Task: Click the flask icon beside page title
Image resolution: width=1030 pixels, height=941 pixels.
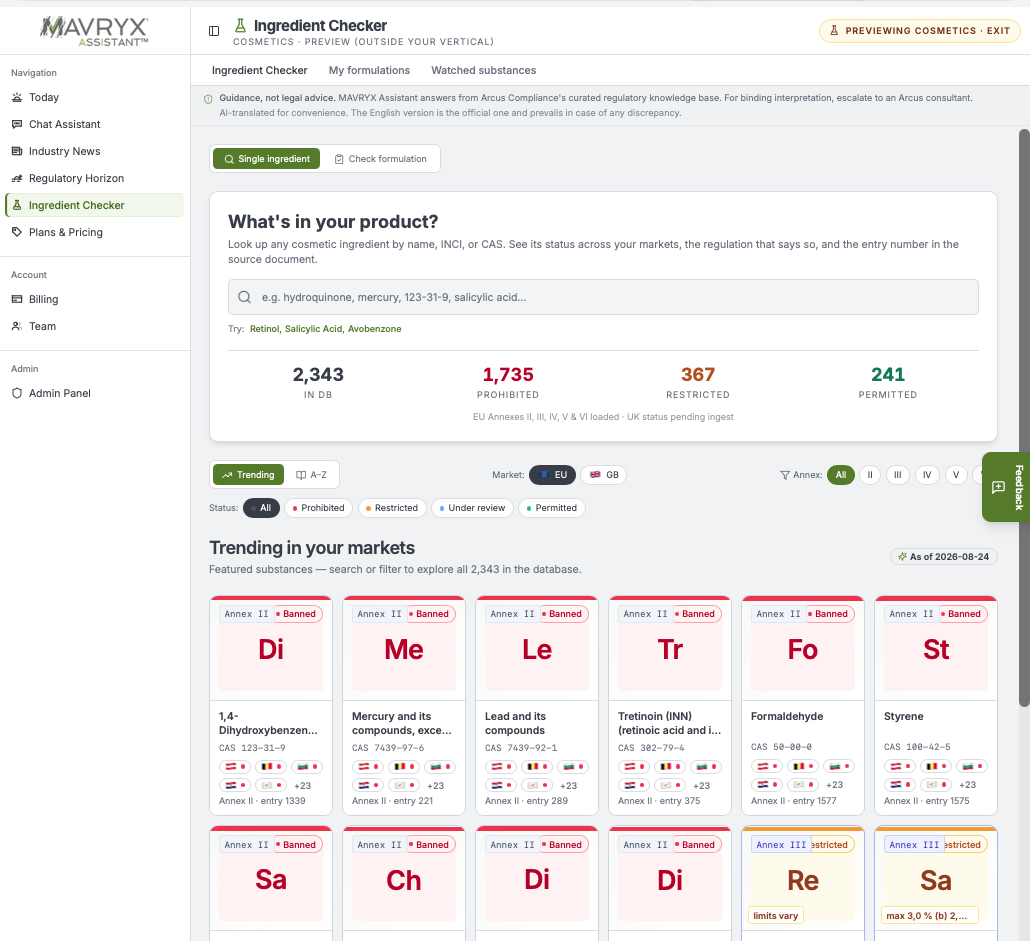Action: click(240, 26)
